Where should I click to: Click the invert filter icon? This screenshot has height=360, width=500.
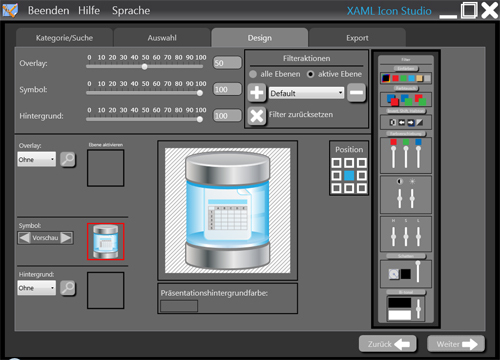393,123
